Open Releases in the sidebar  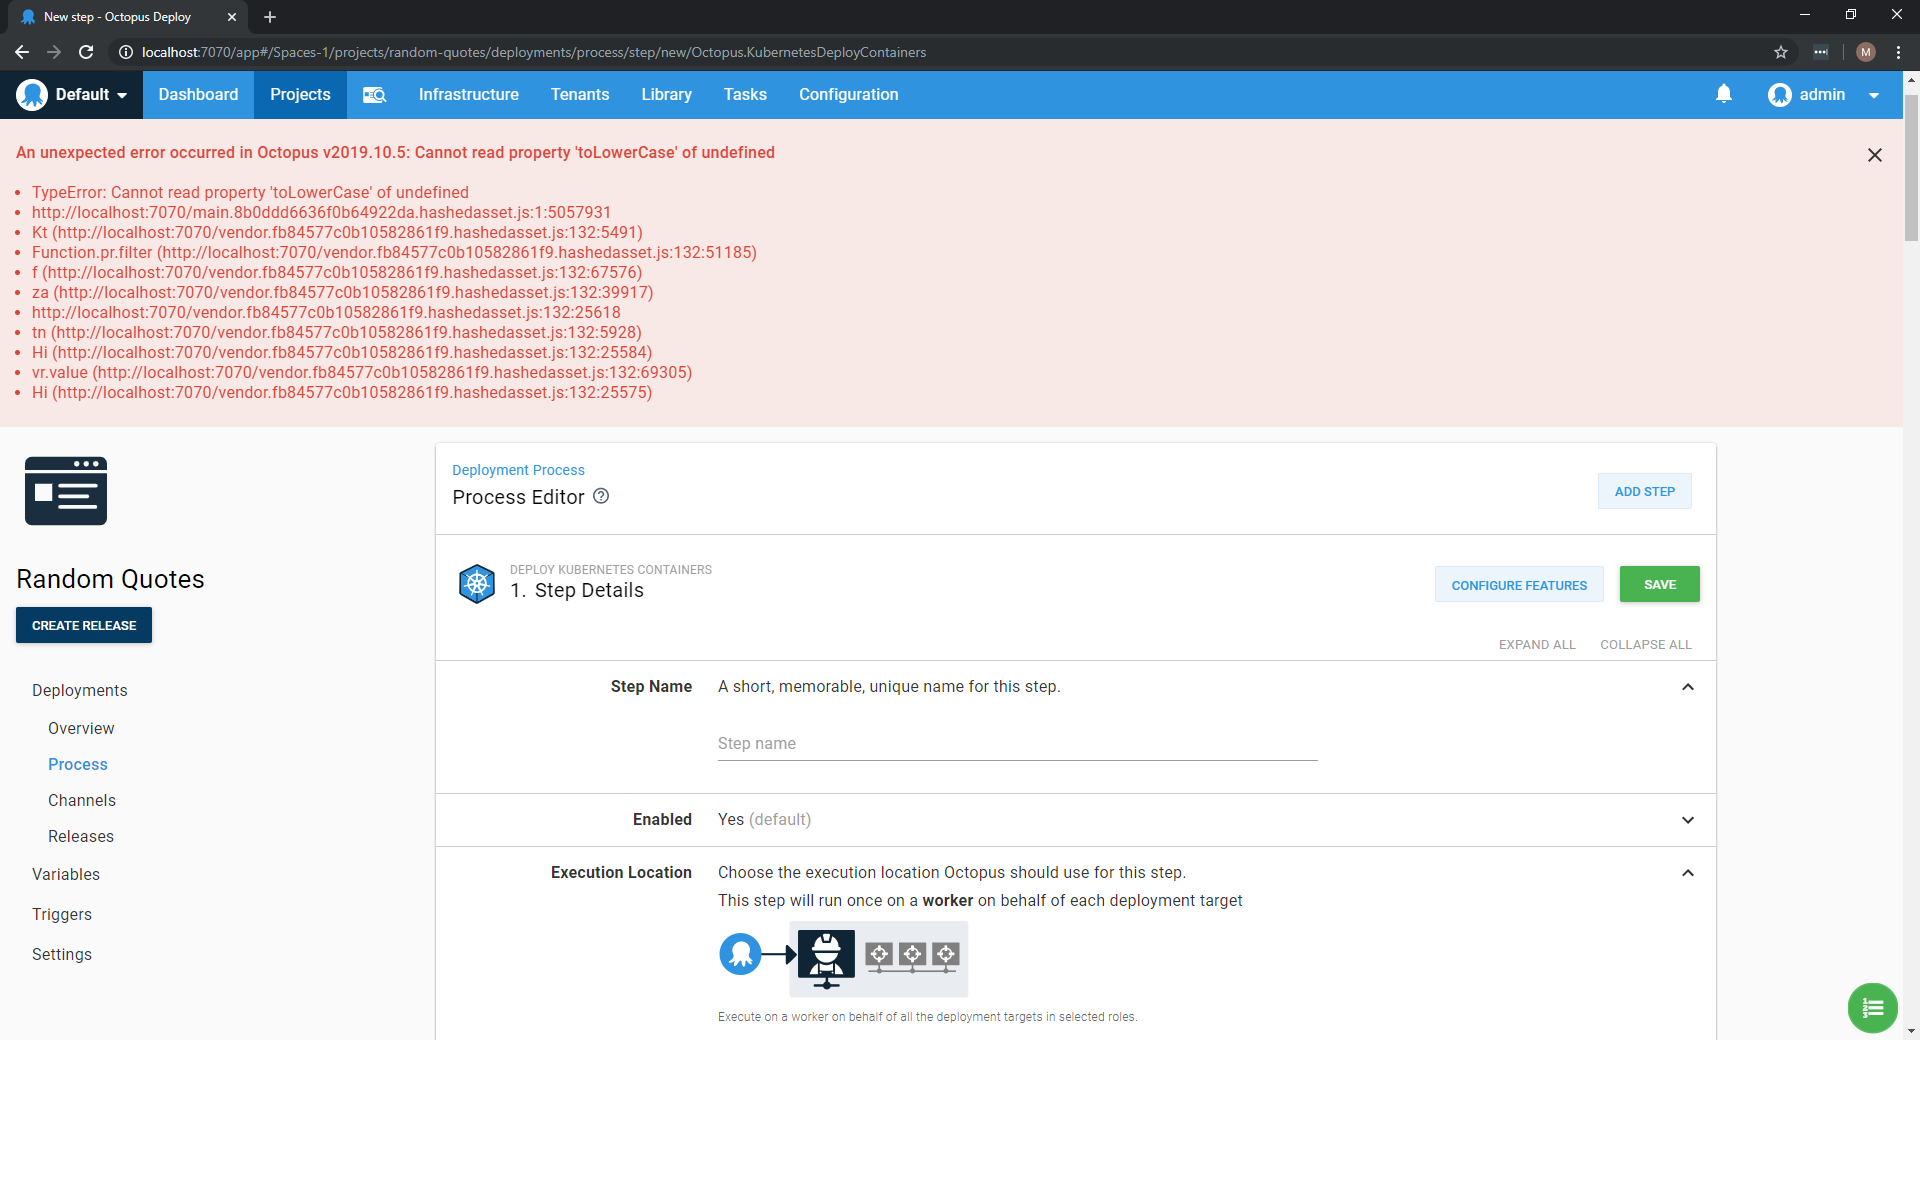81,836
